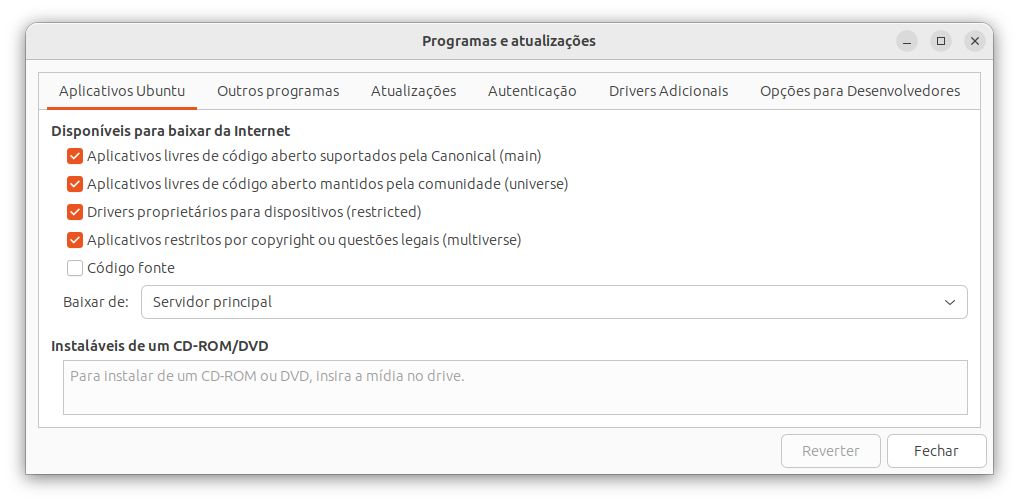Image resolution: width=1019 pixels, height=503 pixels.
Task: Enable the Código fonte checkbox
Action: 75,268
